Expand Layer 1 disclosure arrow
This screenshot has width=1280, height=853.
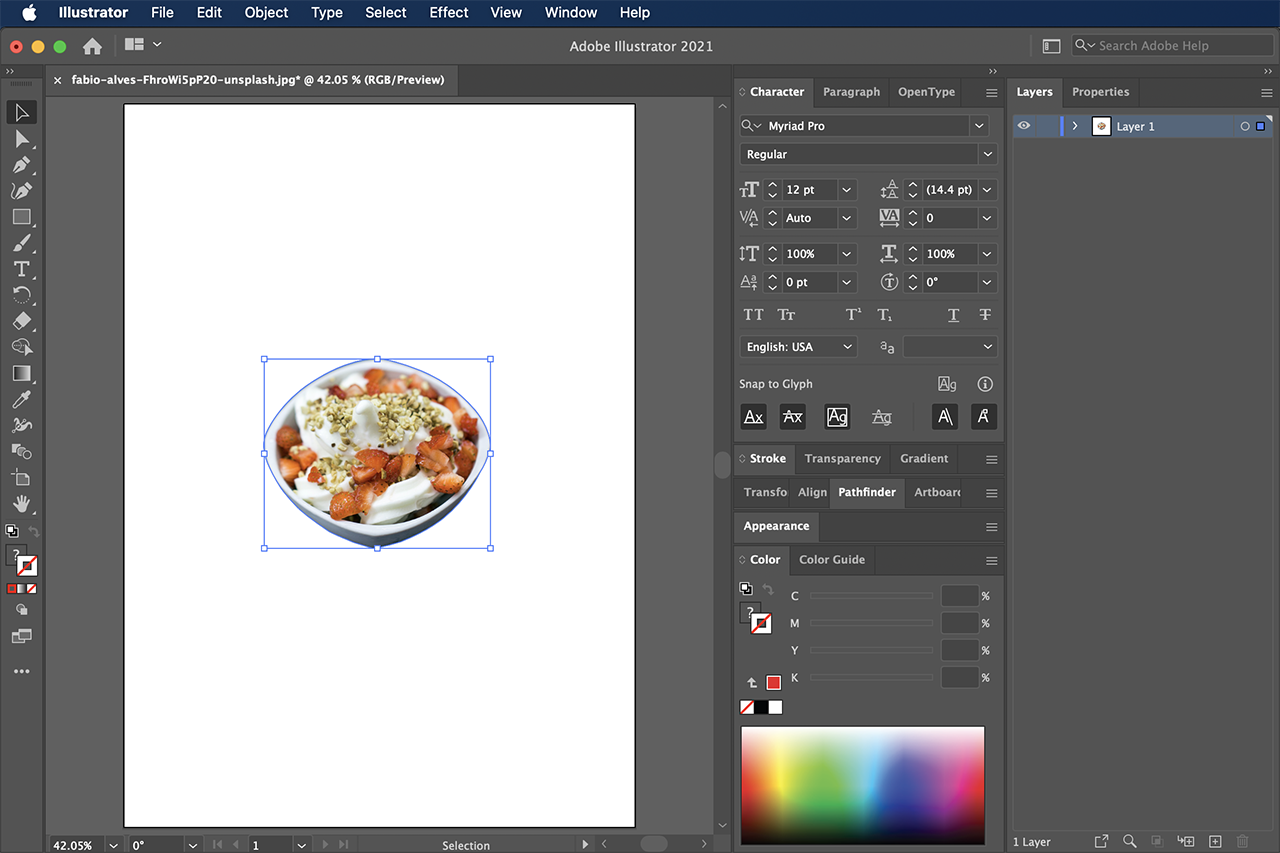[1075, 126]
